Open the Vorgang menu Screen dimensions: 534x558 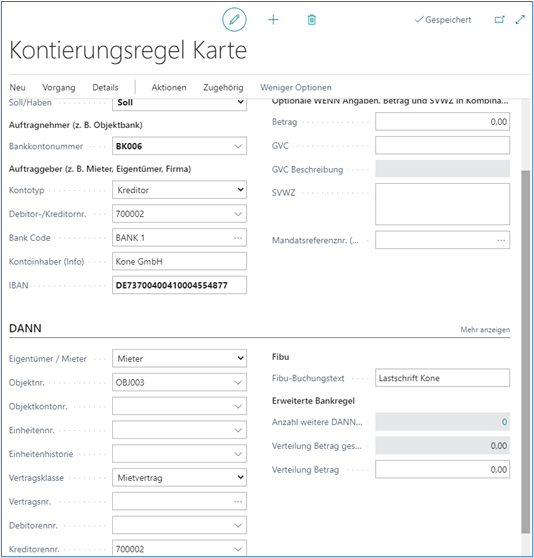click(x=59, y=88)
